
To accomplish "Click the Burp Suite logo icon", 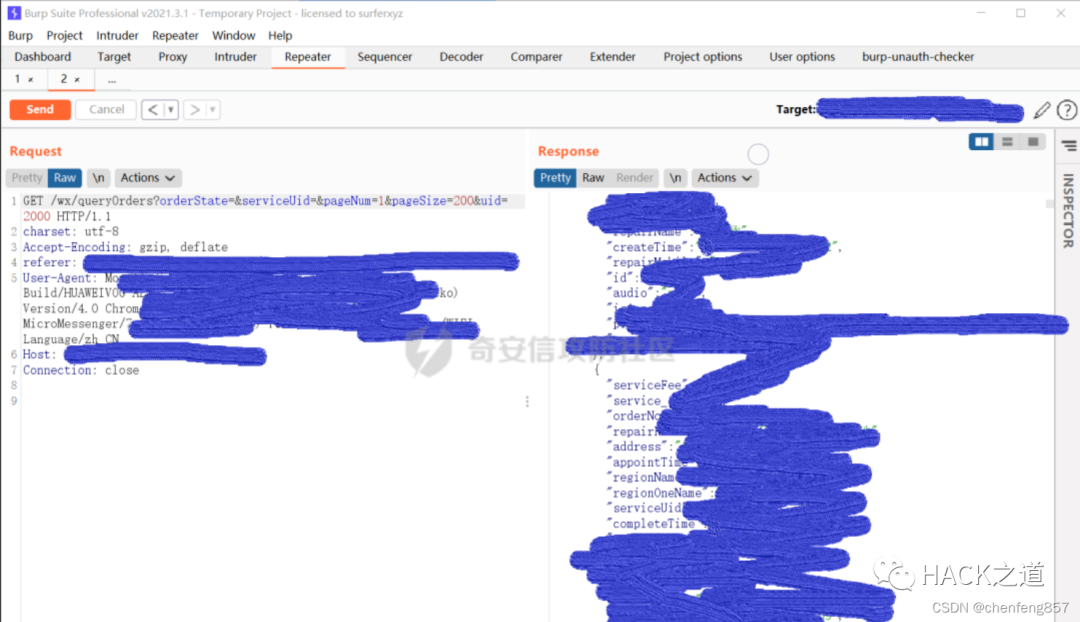I will coord(14,13).
